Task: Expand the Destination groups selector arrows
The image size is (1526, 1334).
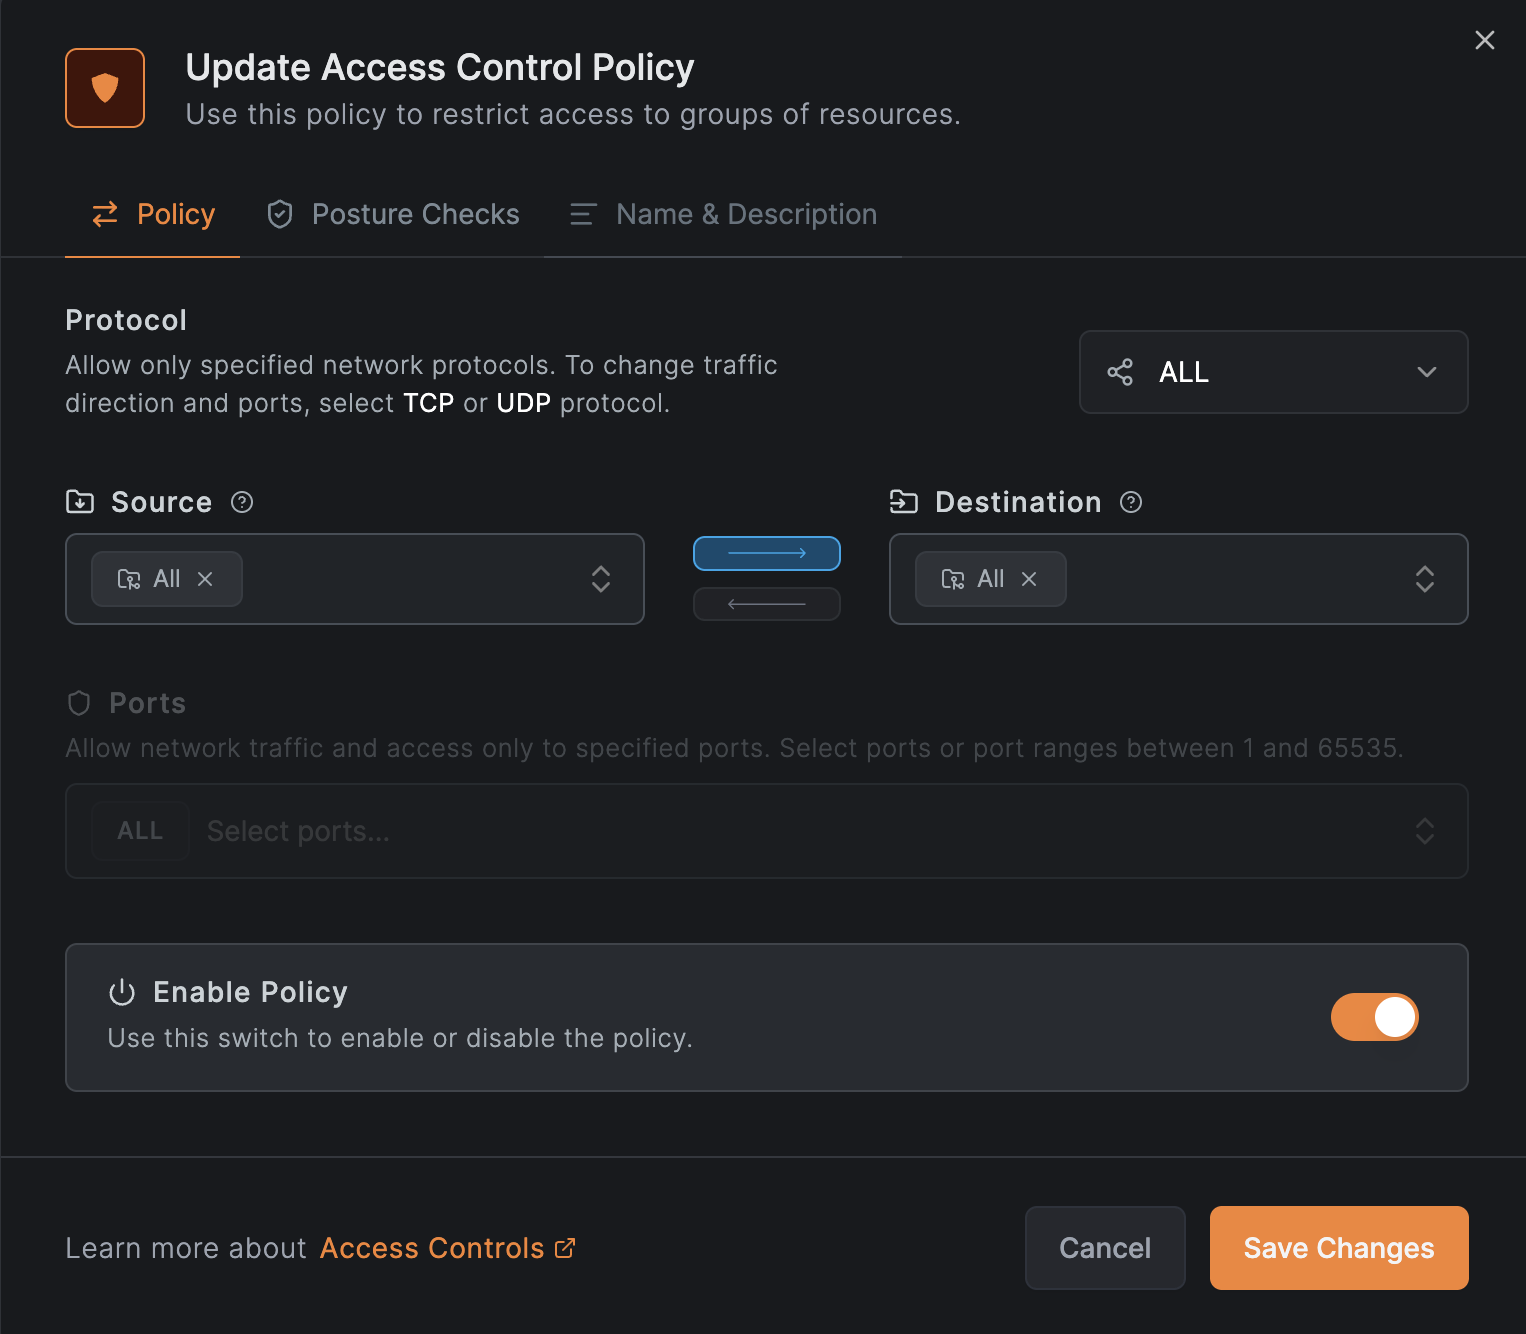Action: [1425, 579]
